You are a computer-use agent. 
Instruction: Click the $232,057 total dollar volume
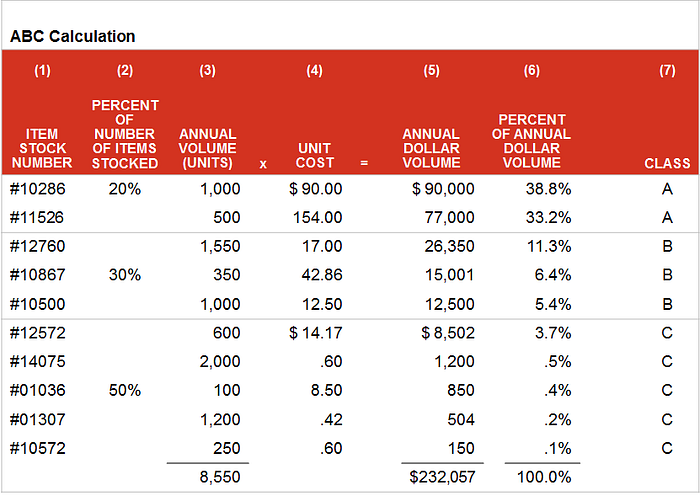[442, 477]
